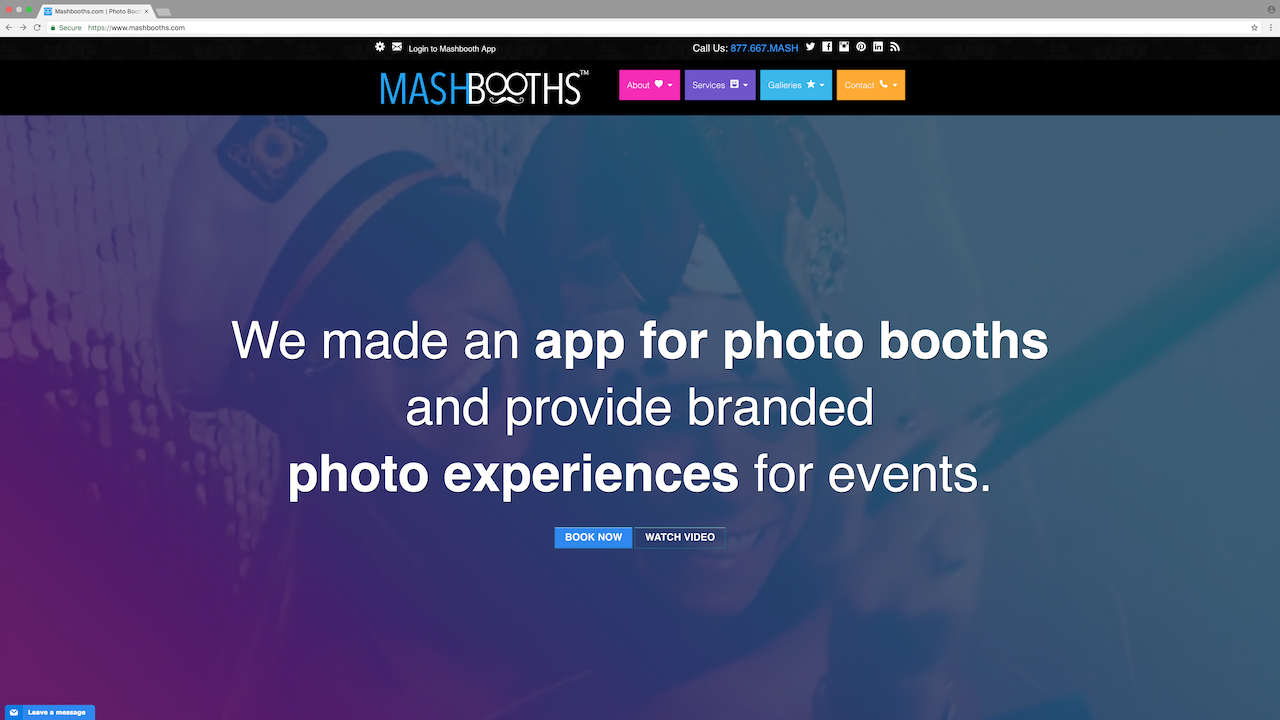The image size is (1280, 720).
Task: Click the browser address bar
Action: [x=640, y=28]
